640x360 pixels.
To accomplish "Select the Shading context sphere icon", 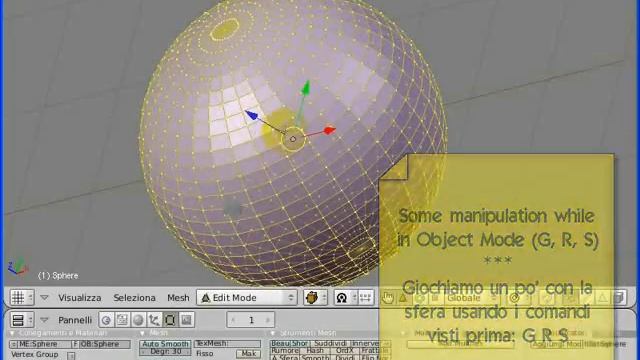I will click(138, 320).
